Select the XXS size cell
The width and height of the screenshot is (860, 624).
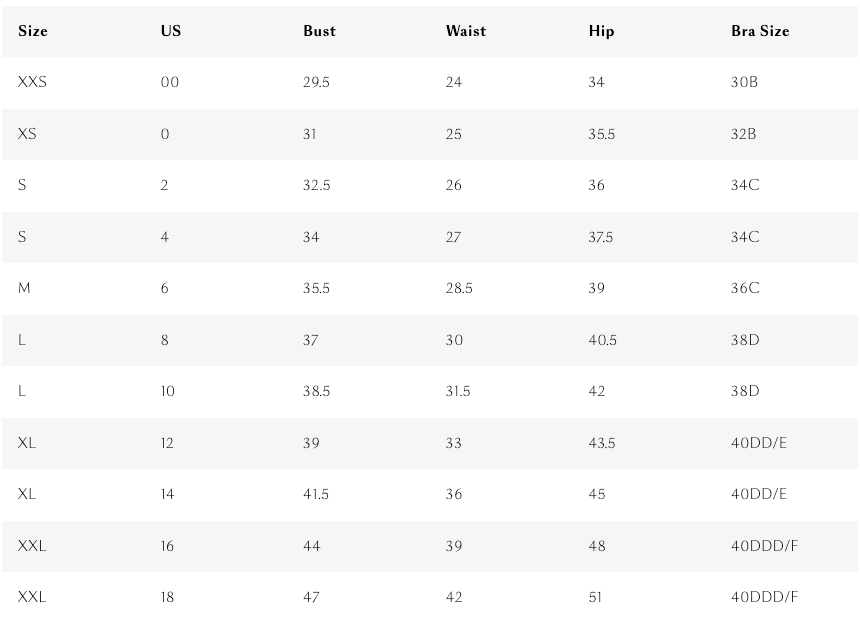(32, 82)
